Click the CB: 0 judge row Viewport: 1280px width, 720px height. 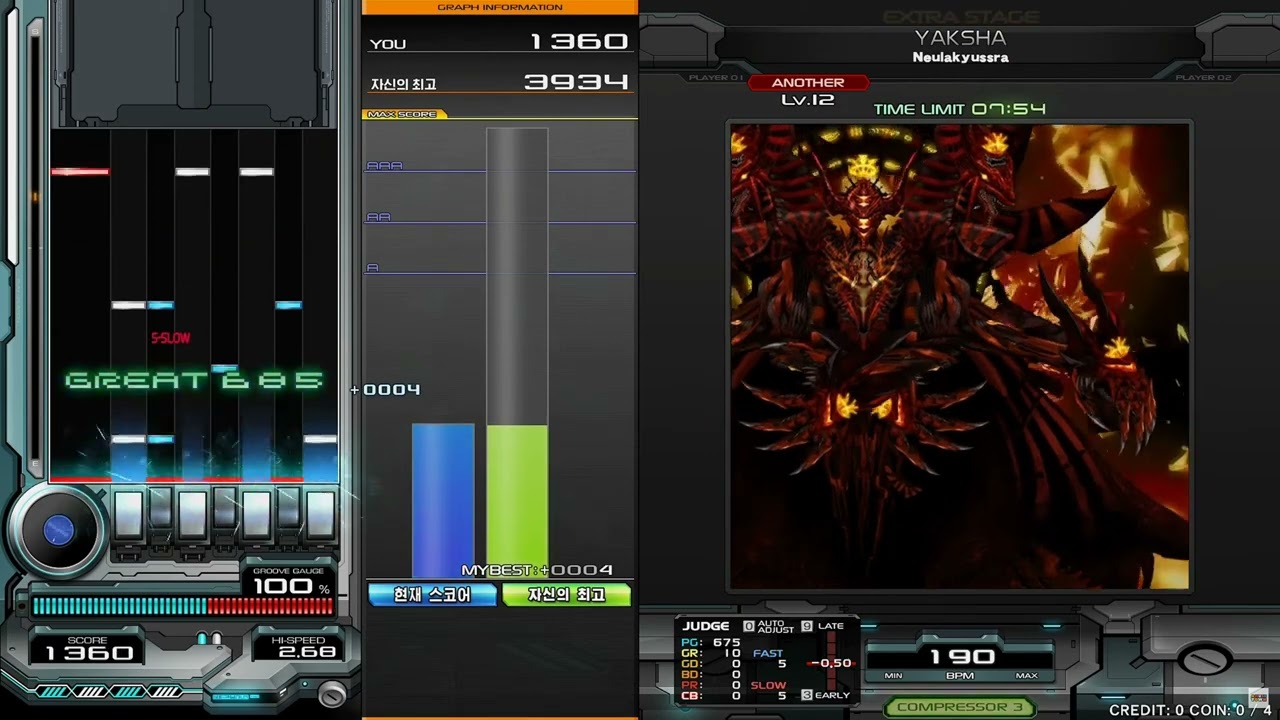pyautogui.click(x=711, y=696)
